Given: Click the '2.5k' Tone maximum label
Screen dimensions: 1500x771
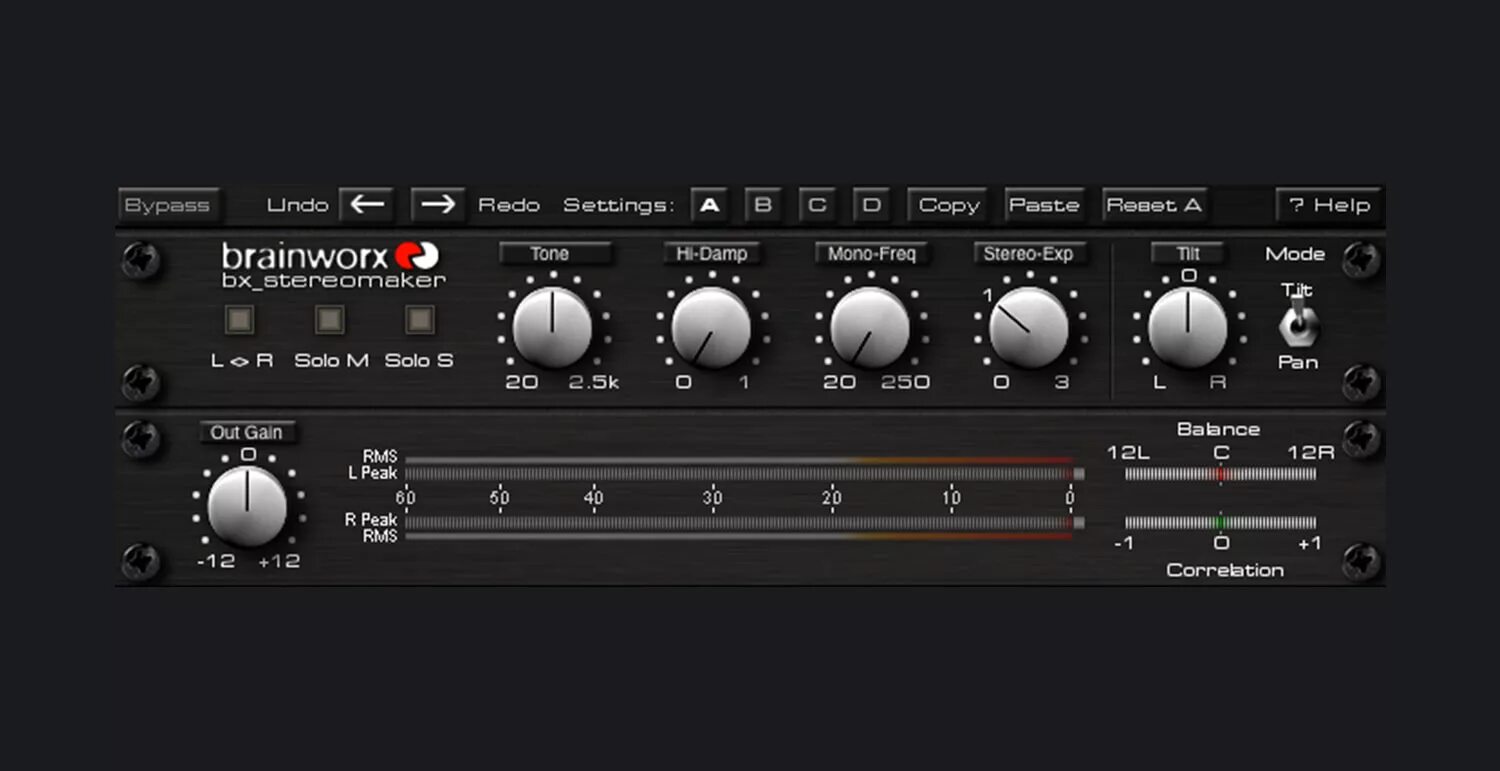Looking at the screenshot, I should pos(594,382).
